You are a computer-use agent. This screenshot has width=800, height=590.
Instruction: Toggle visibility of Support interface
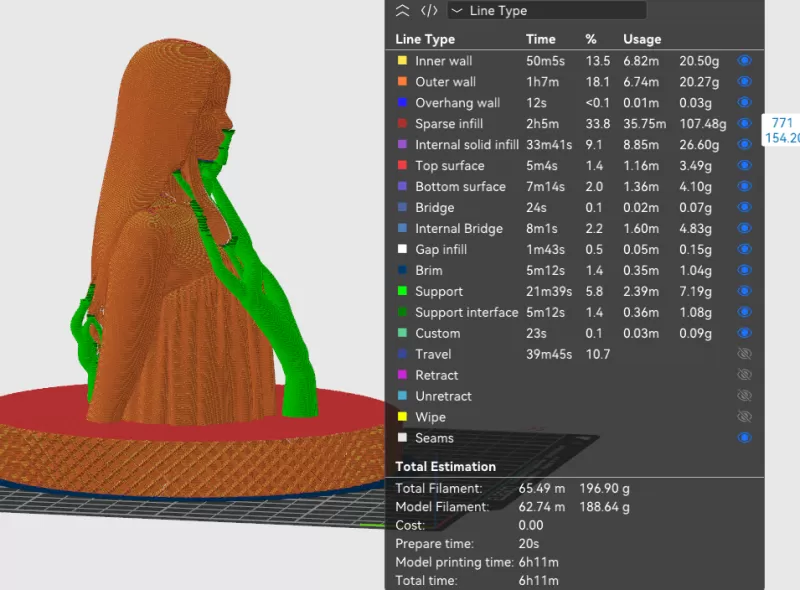[742, 312]
